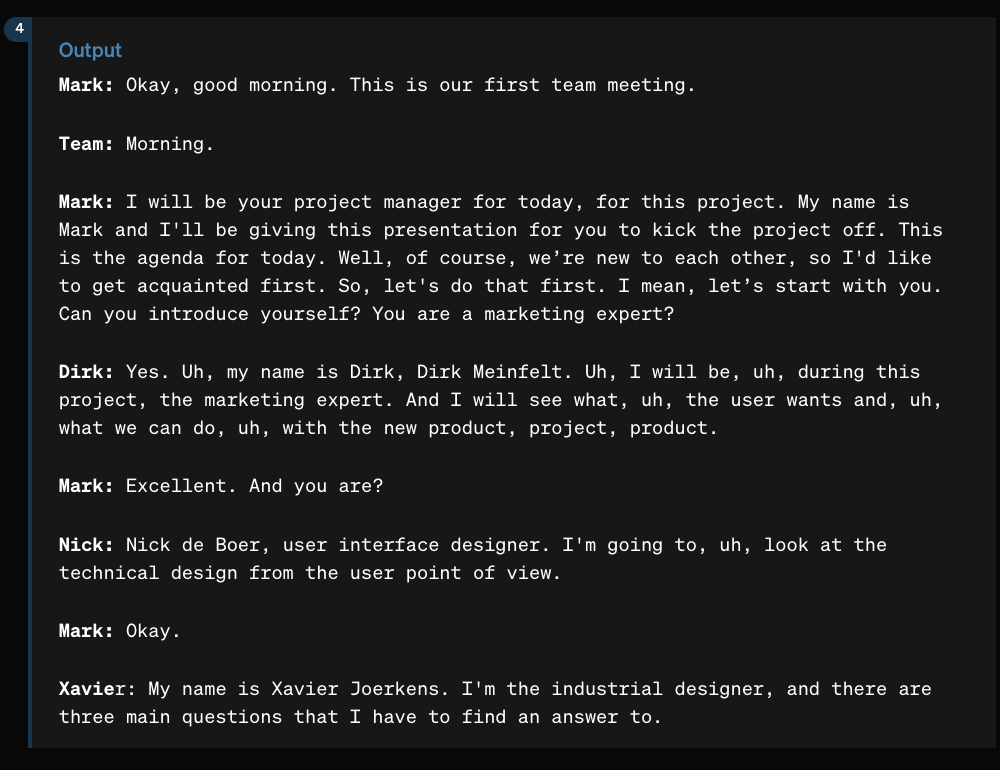The width and height of the screenshot is (1000, 770).
Task: Click the Mark label before the lone "Okay."
Action: pyautogui.click(x=86, y=631)
